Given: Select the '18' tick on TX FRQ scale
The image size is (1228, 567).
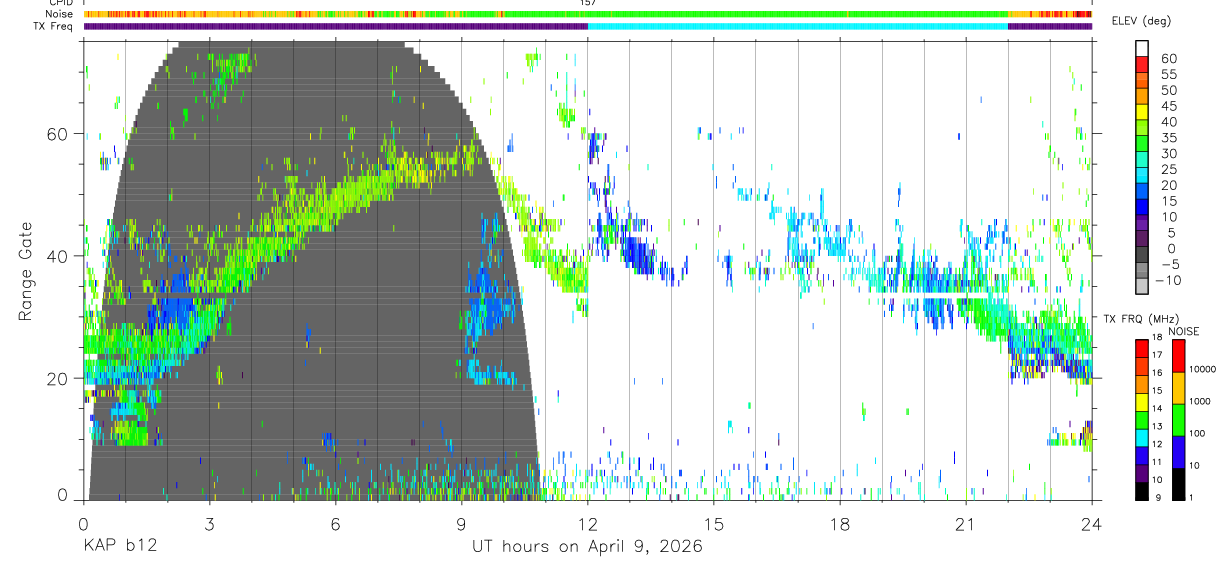Looking at the screenshot, I should pos(1155,339).
